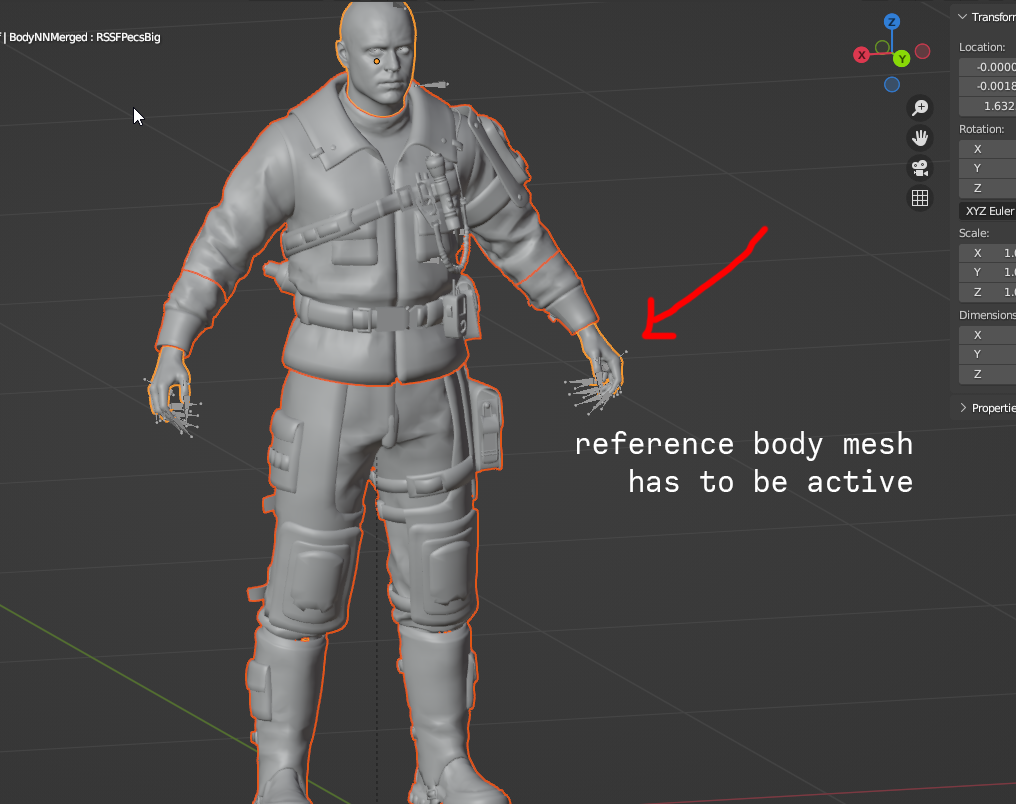Toggle camera view with camera icon
This screenshot has width=1016, height=804.
tap(919, 168)
